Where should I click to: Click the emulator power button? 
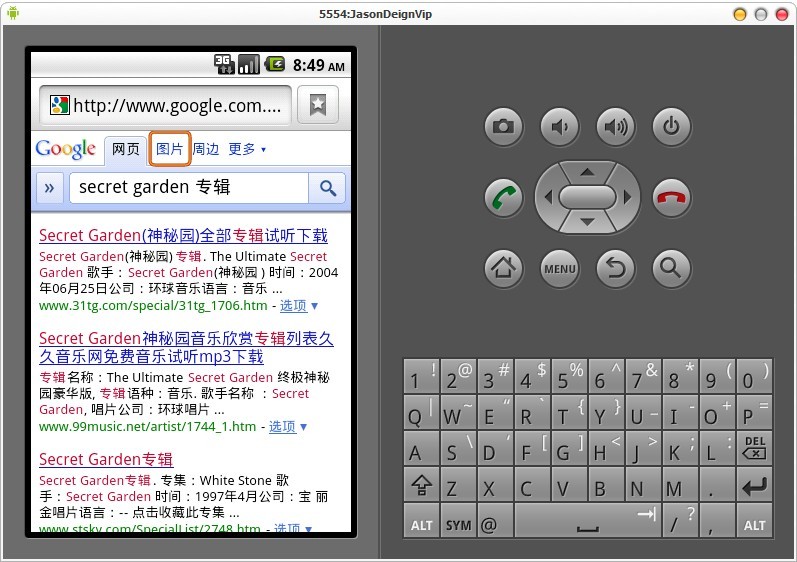[x=671, y=126]
